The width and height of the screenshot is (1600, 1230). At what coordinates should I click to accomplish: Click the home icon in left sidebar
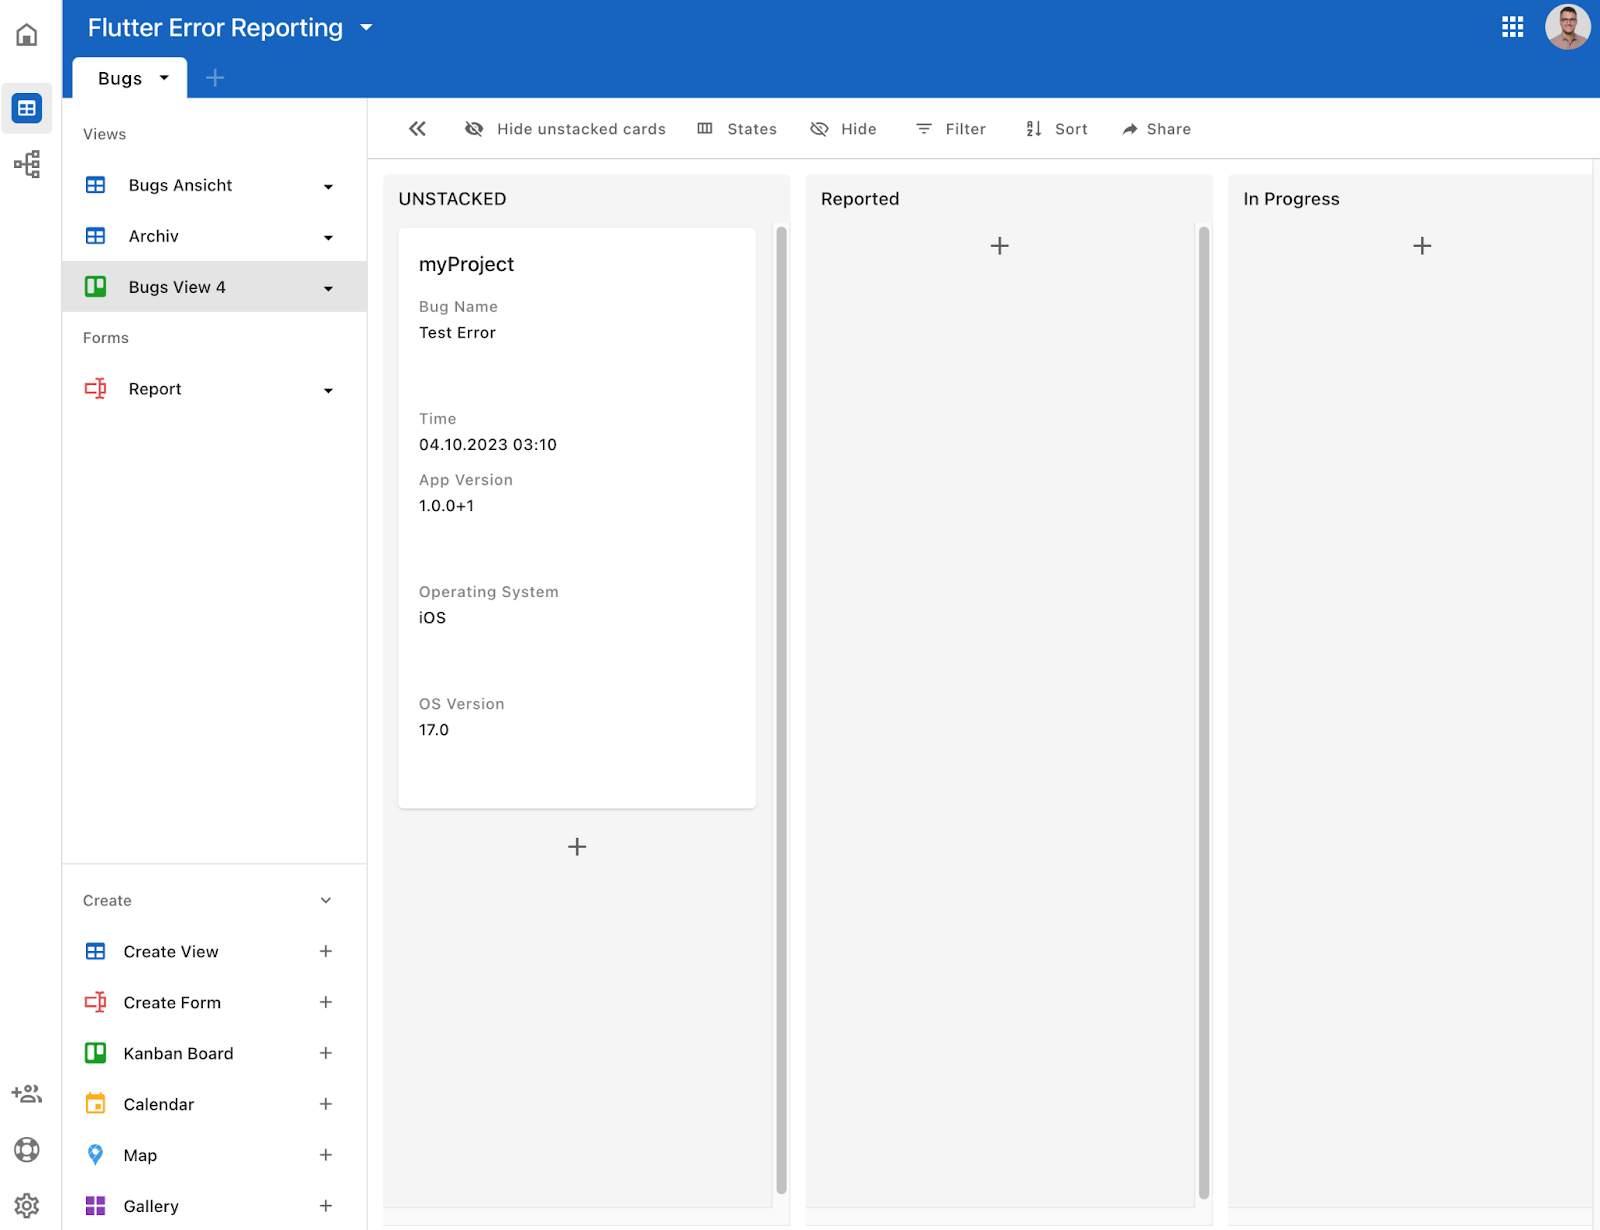point(27,35)
